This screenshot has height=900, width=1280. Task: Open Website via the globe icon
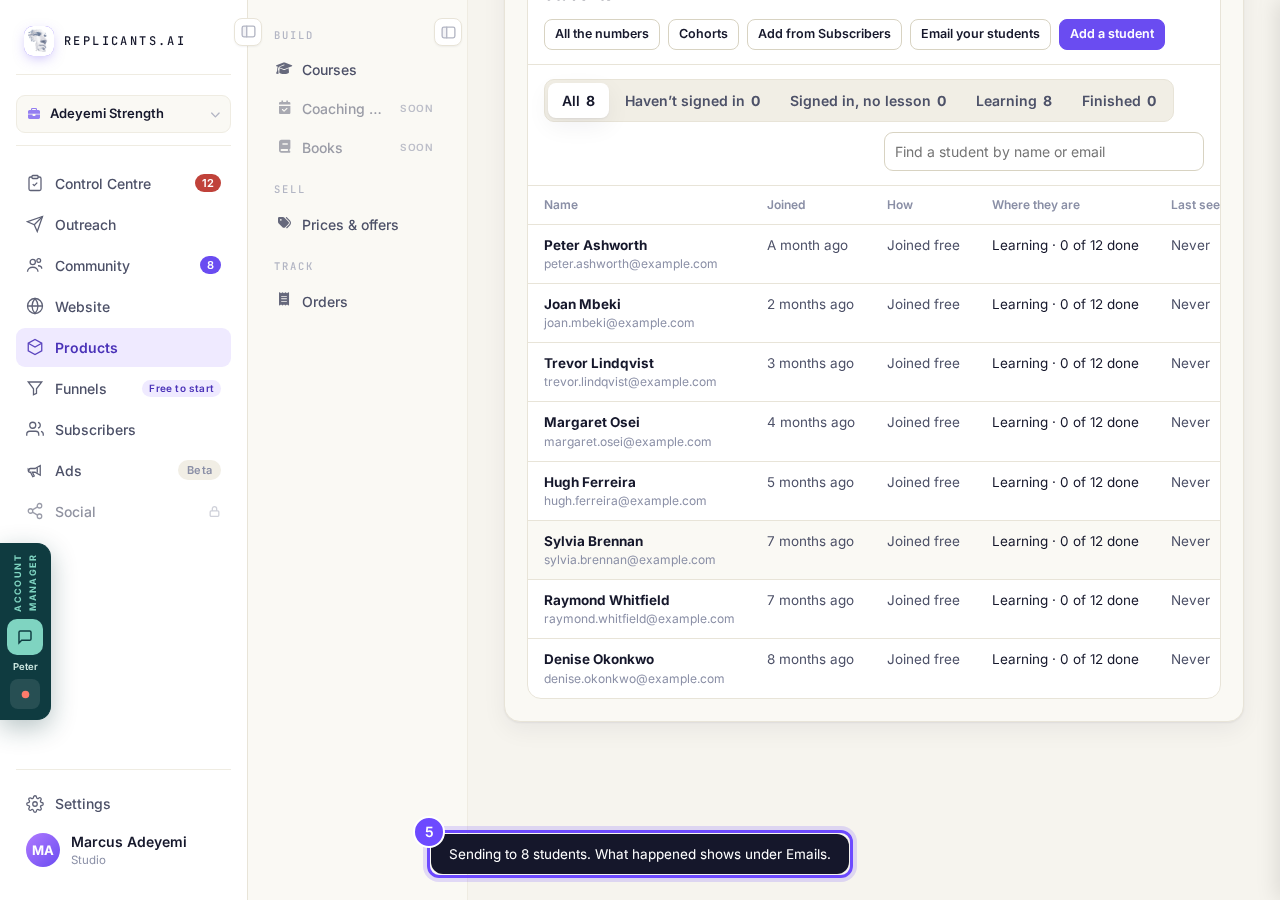coord(35,306)
